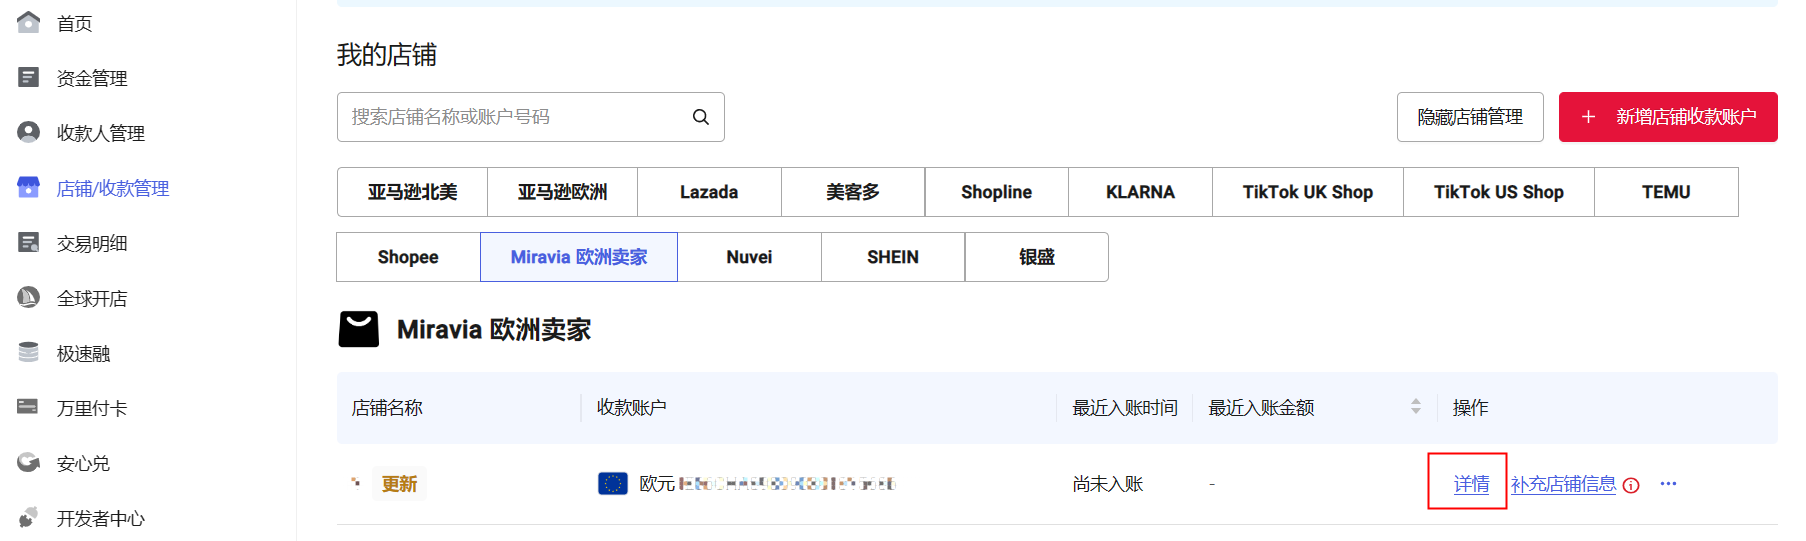Click the store name search field
The image size is (1806, 541).
tap(515, 117)
